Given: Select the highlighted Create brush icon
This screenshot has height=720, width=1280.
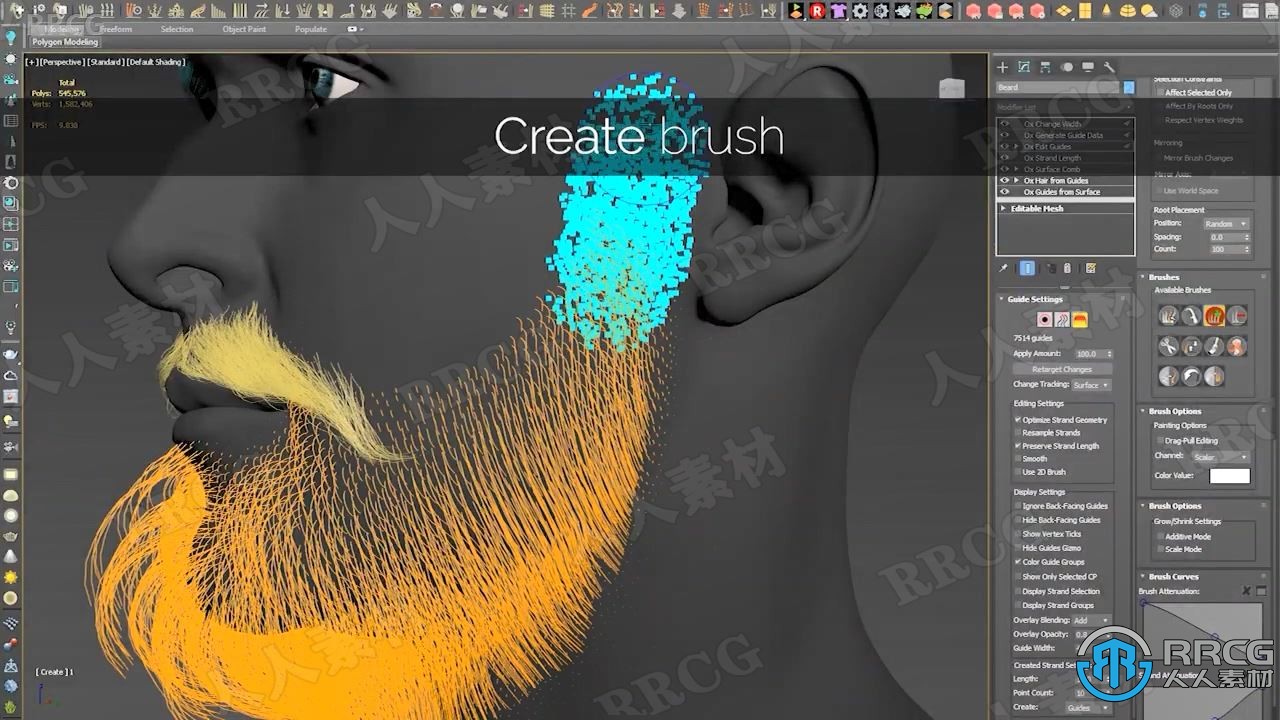Looking at the screenshot, I should click(1214, 316).
